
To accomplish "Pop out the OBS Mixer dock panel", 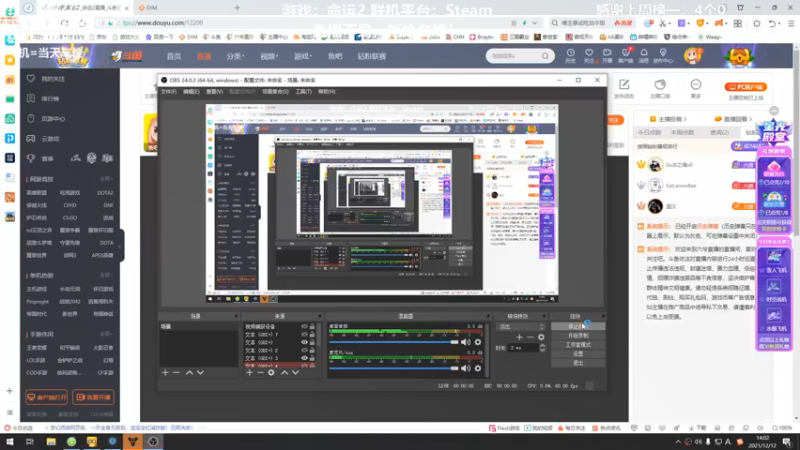I will (x=488, y=316).
